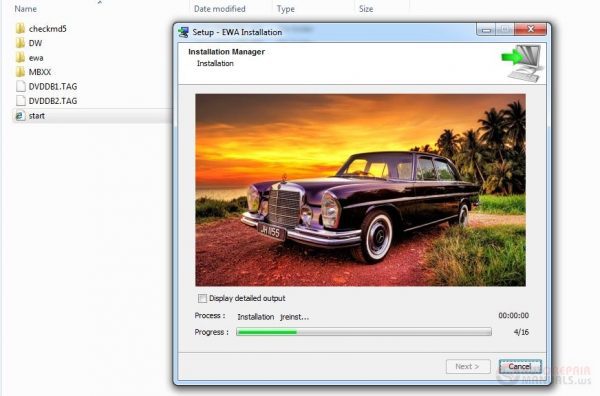Select the MBXX folder icon
The image size is (600, 396).
click(20, 72)
